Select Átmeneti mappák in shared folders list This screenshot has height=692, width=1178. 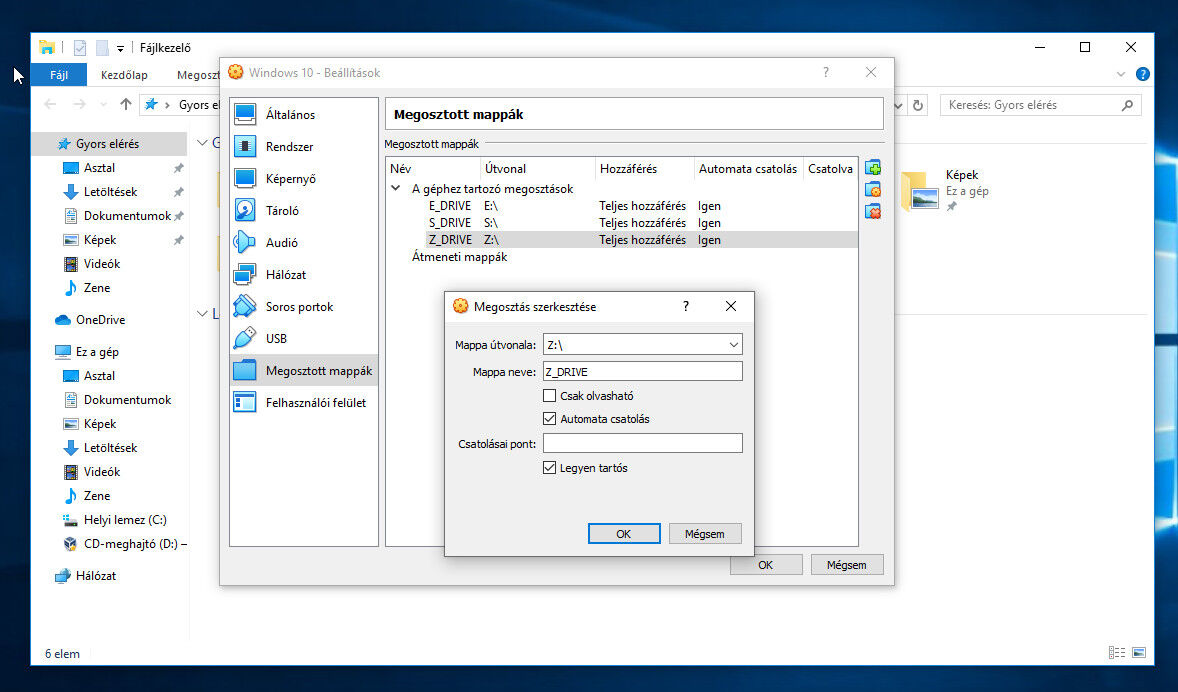(x=459, y=256)
